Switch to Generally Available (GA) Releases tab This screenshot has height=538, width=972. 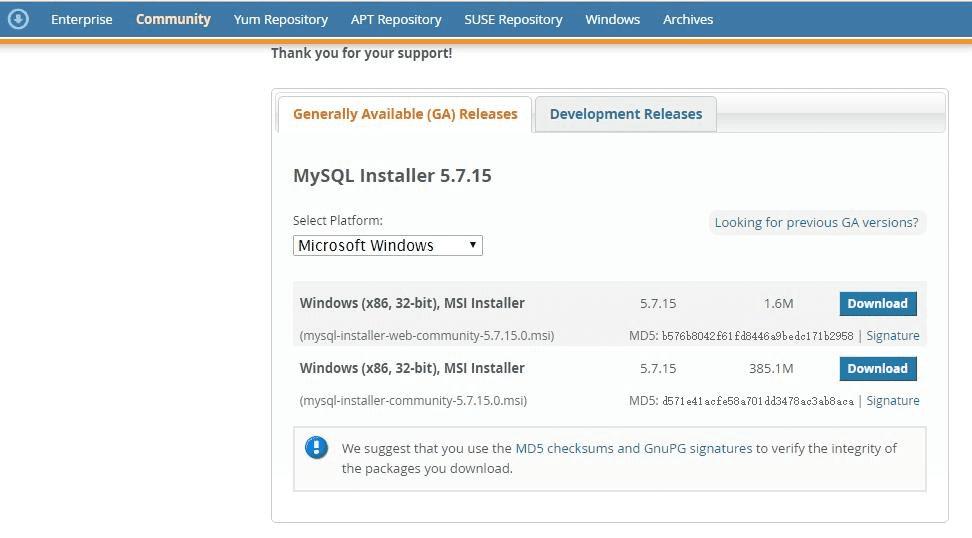tap(405, 114)
